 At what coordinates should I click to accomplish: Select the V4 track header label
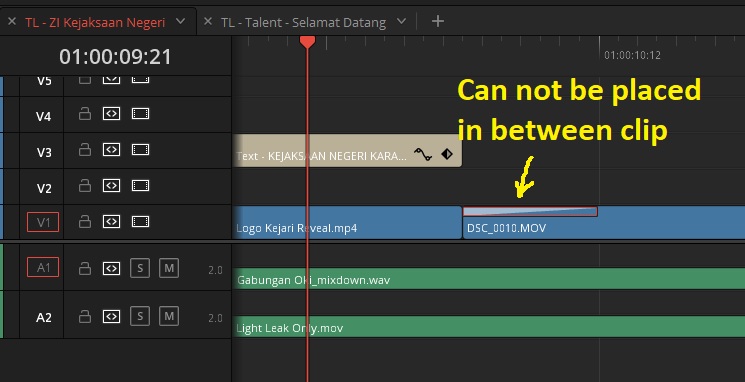click(44, 116)
